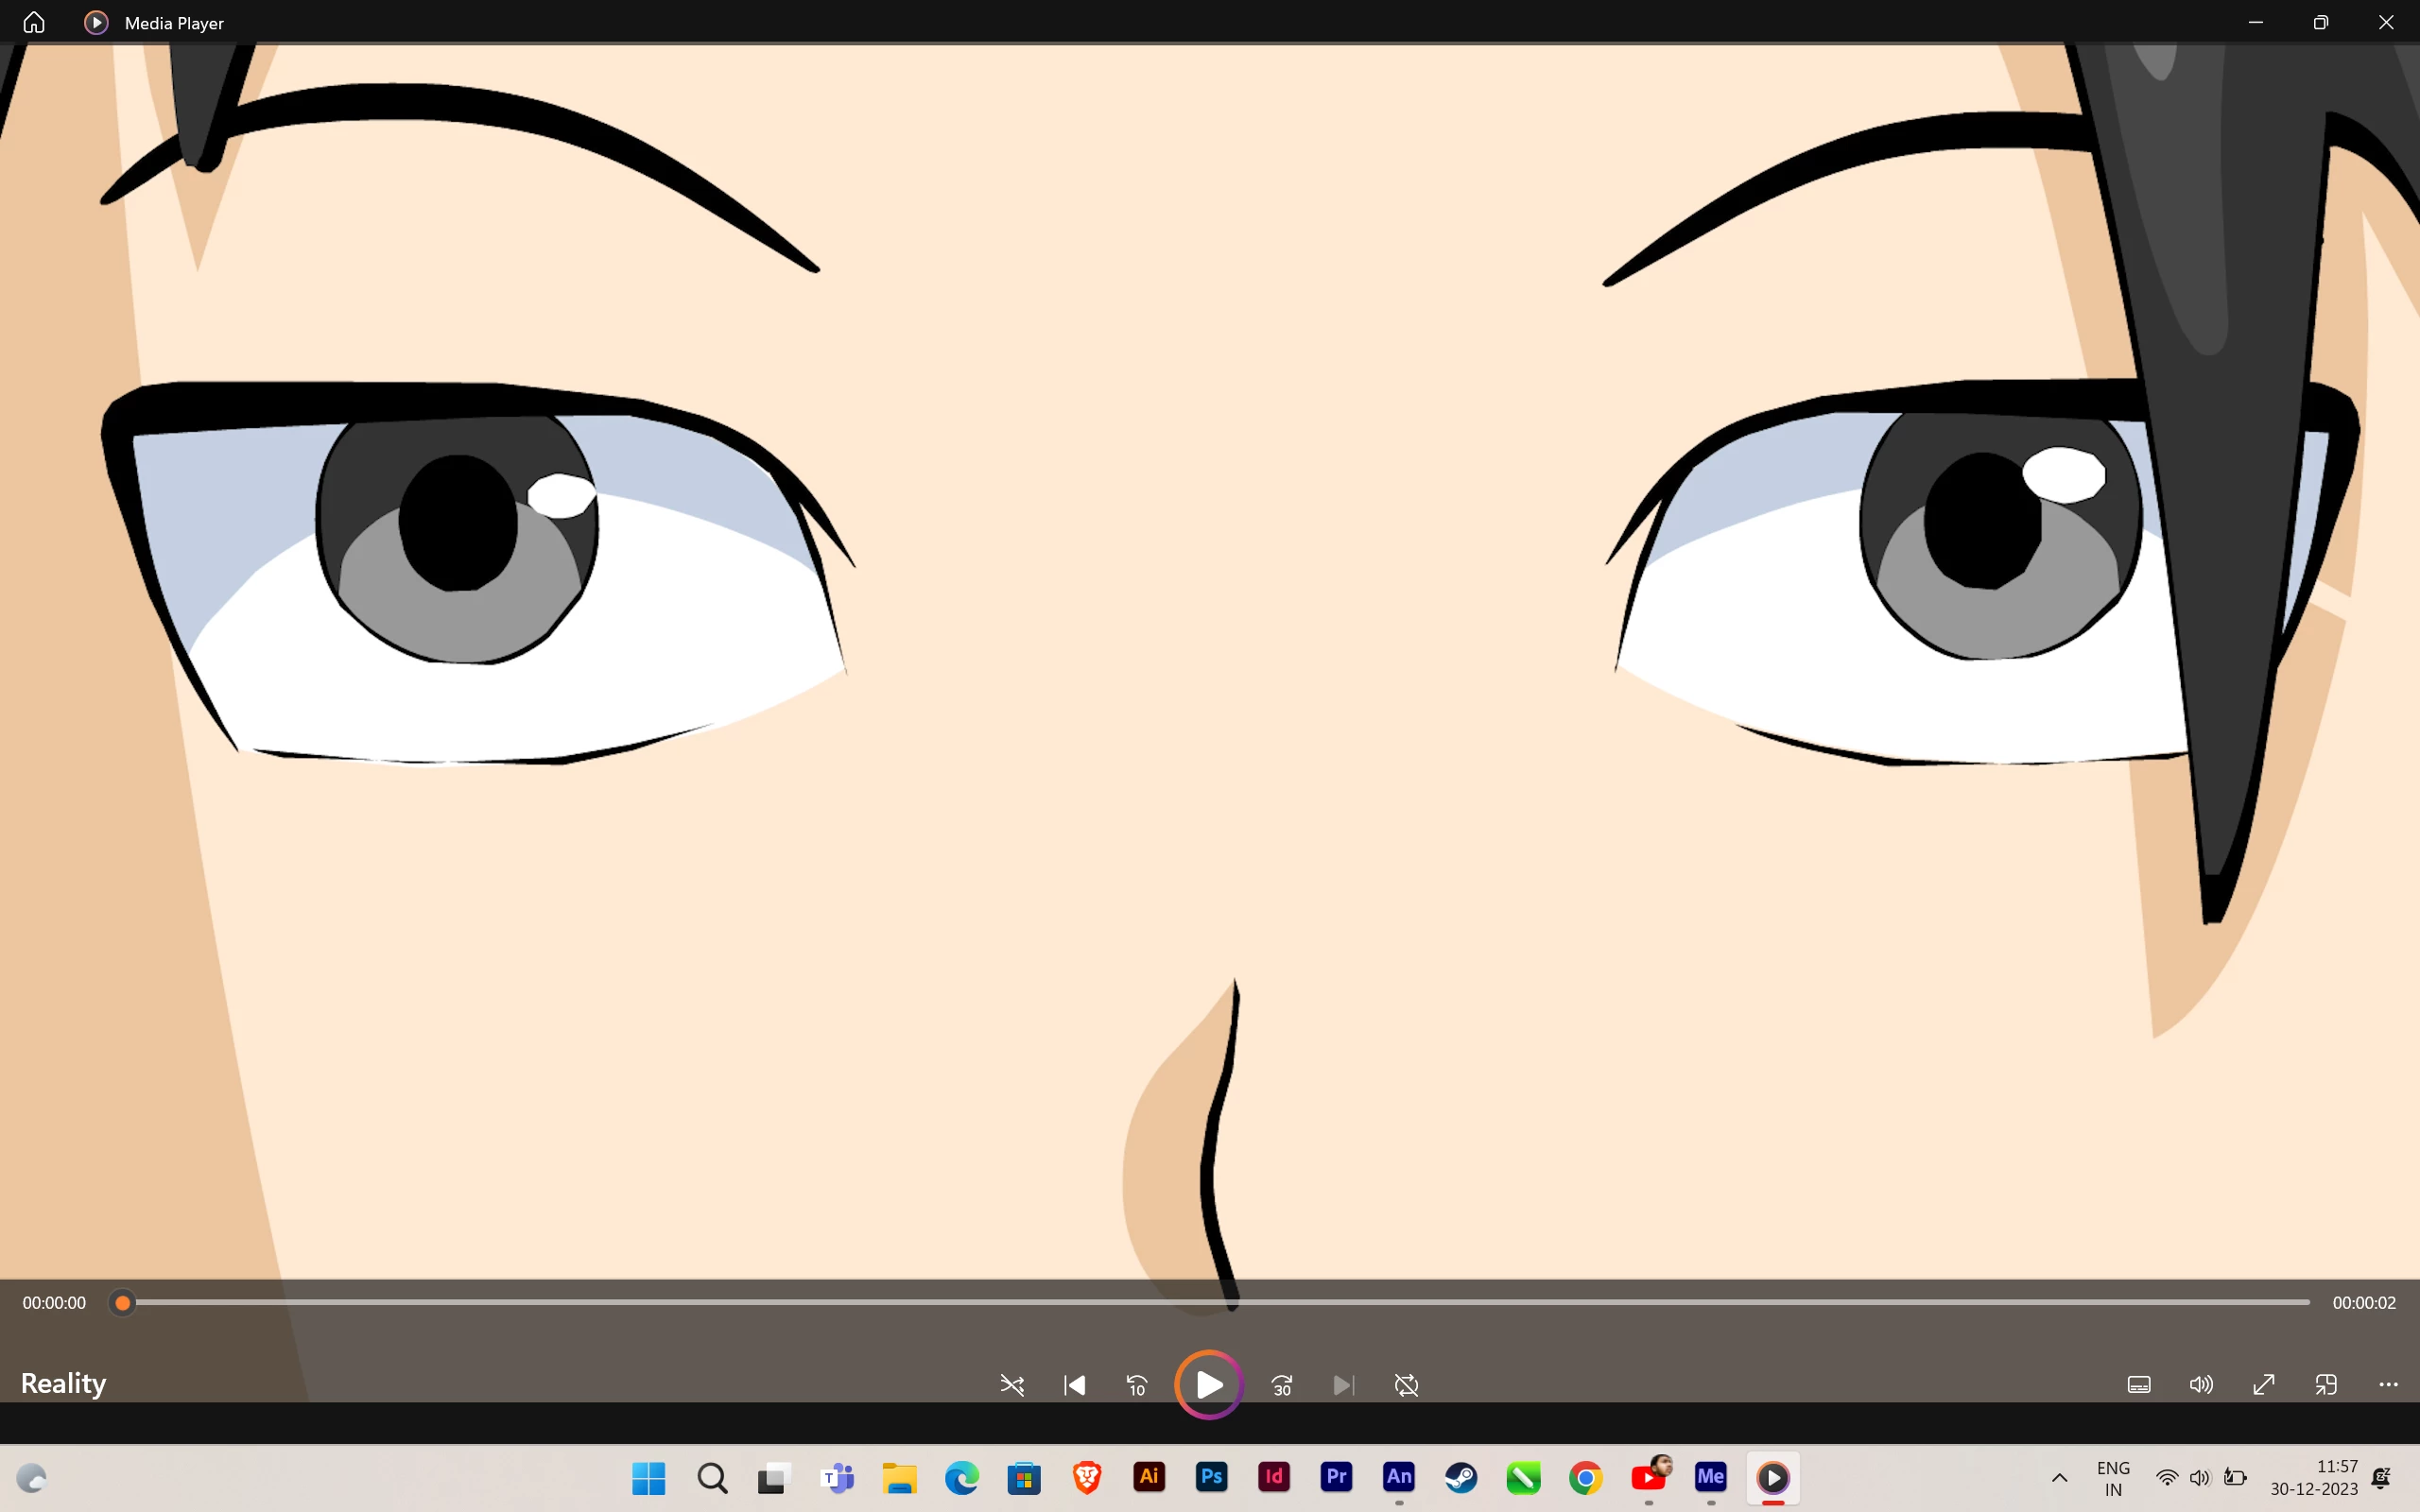Open Adobe Media Encoder from taskbar

[x=1710, y=1477]
